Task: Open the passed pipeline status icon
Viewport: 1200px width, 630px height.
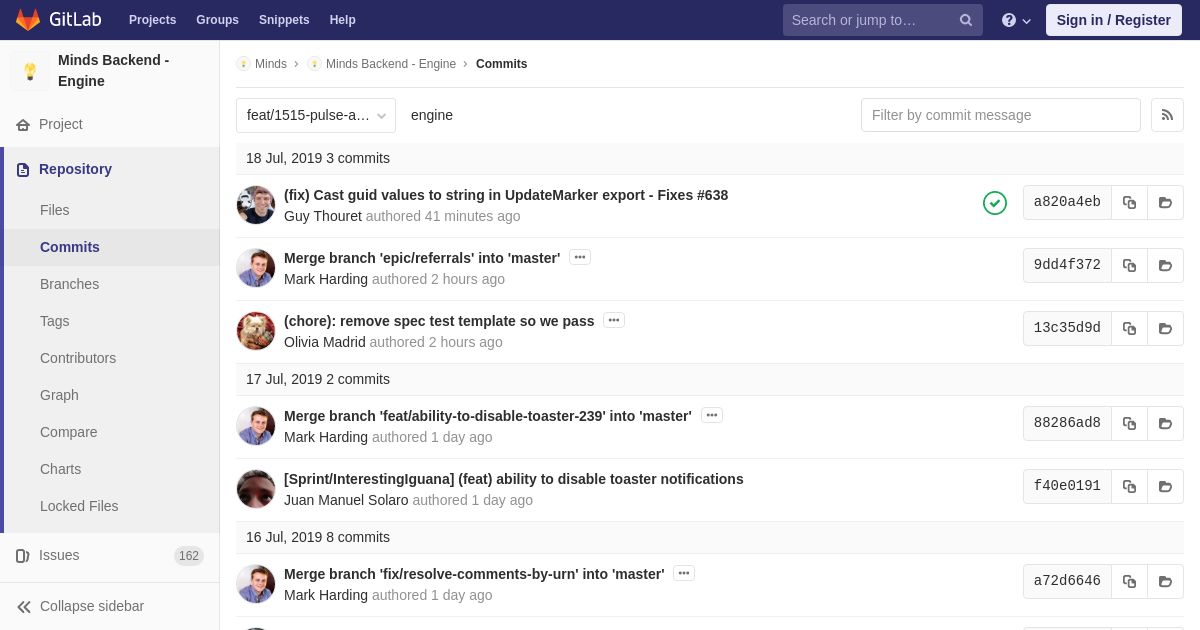Action: 995,203
